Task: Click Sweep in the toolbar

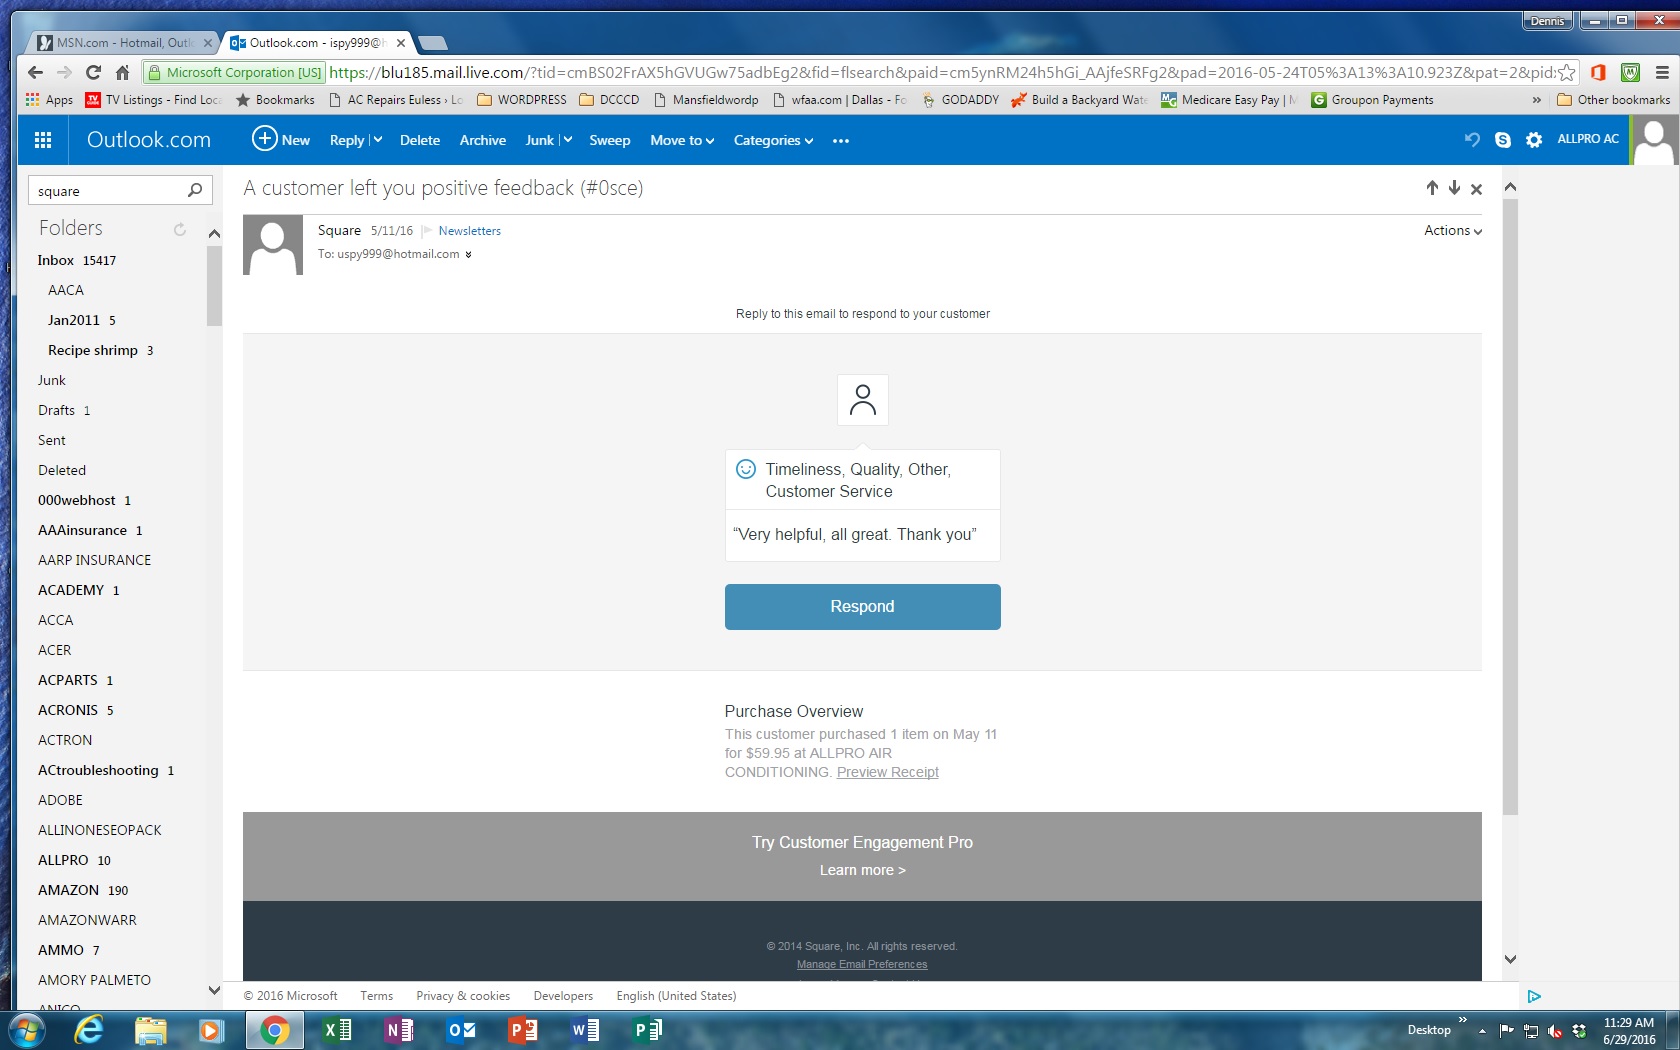Action: pyautogui.click(x=609, y=140)
